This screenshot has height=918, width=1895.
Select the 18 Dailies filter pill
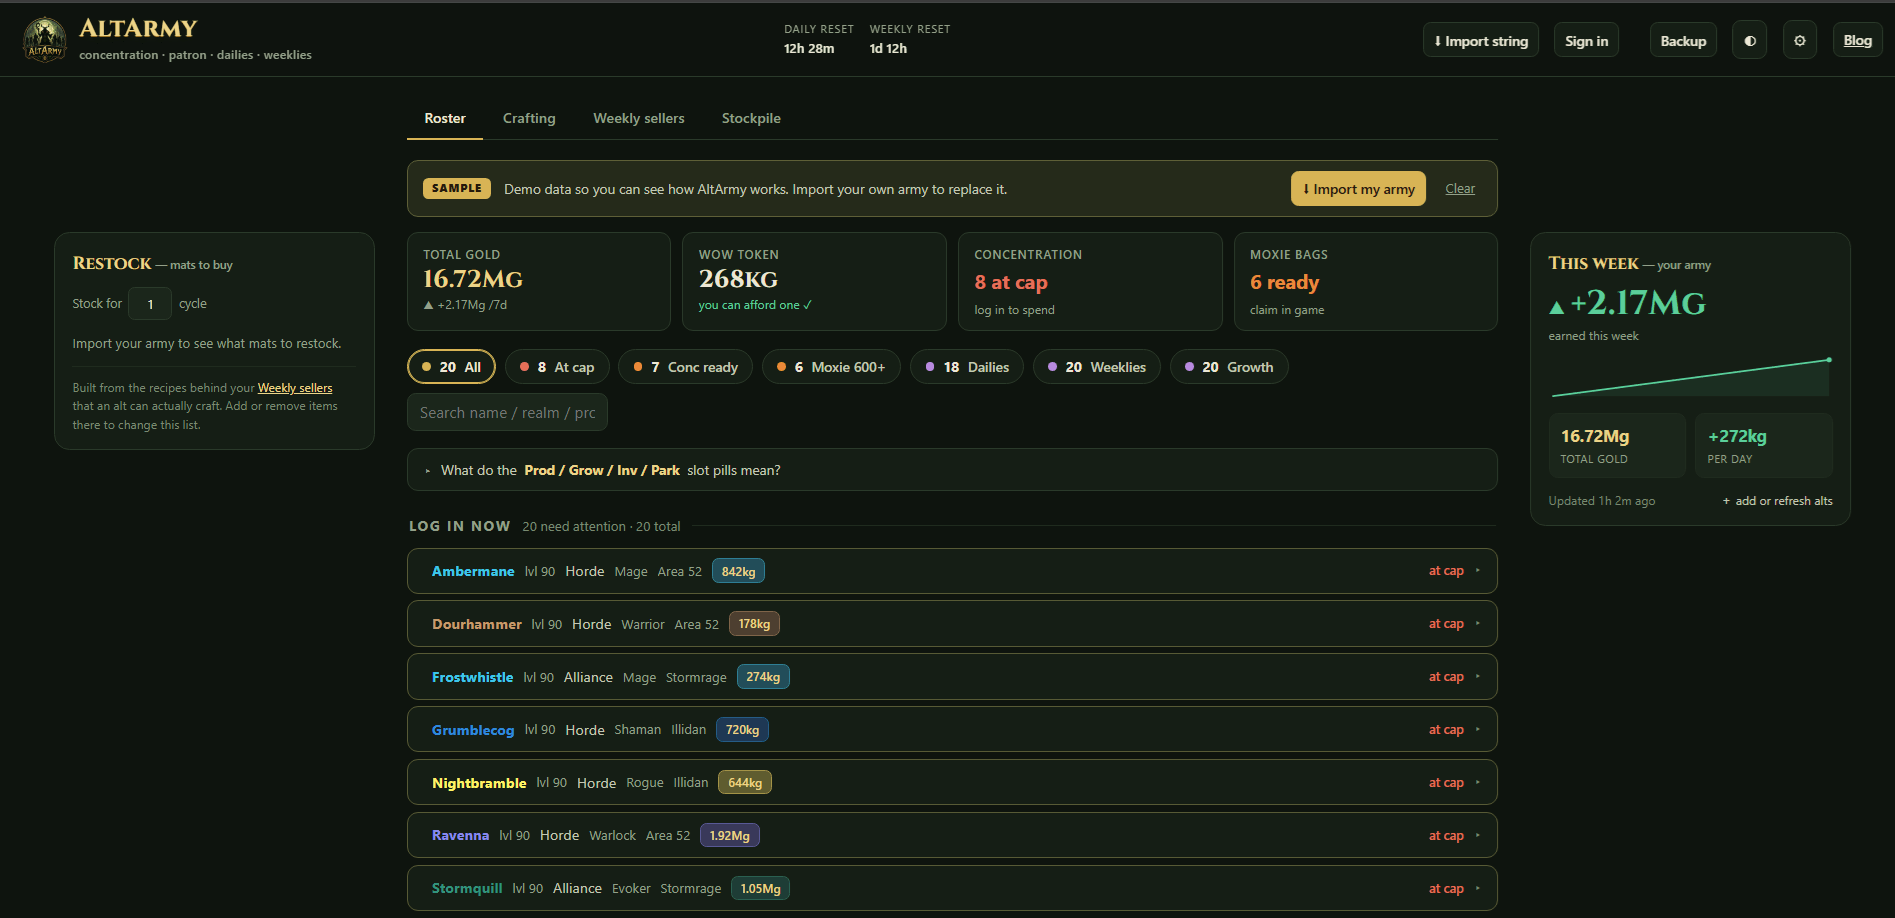coord(967,367)
